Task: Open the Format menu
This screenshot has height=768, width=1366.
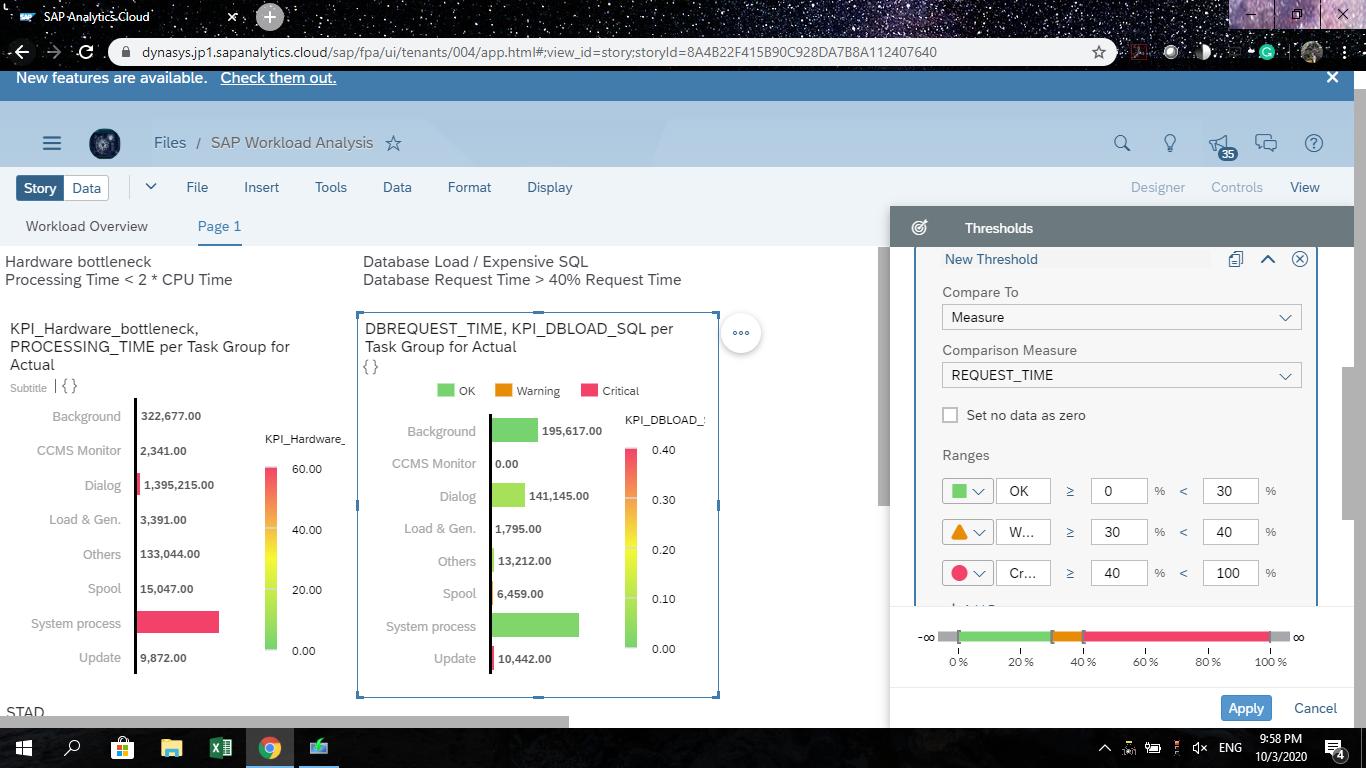Action: pos(469,187)
